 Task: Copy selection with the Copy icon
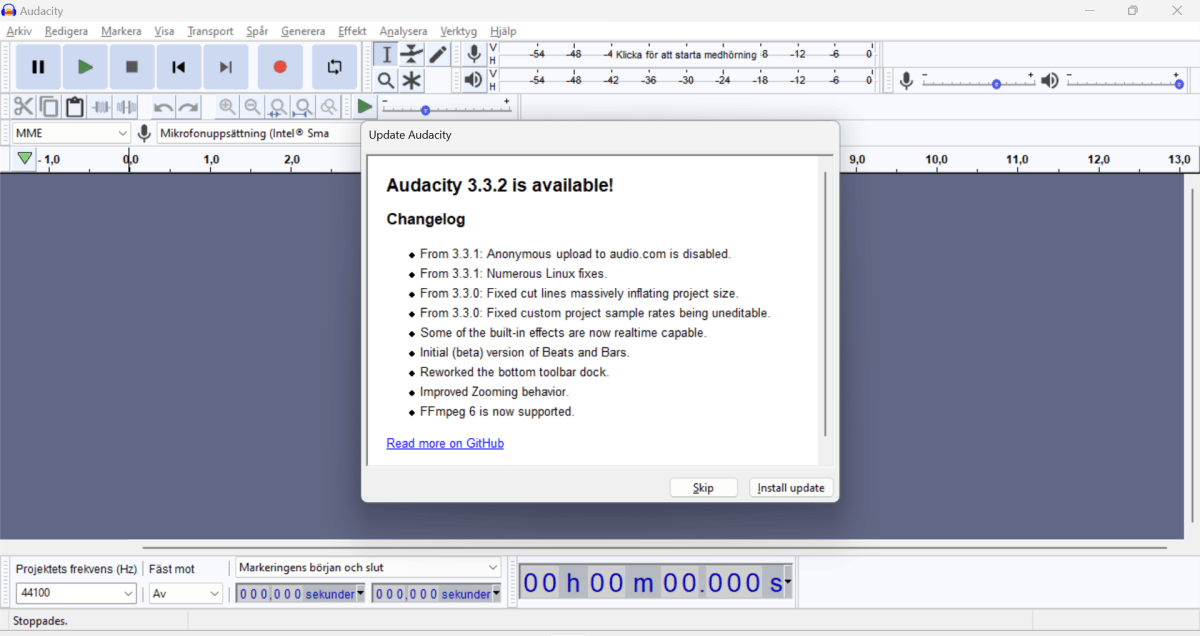point(49,107)
